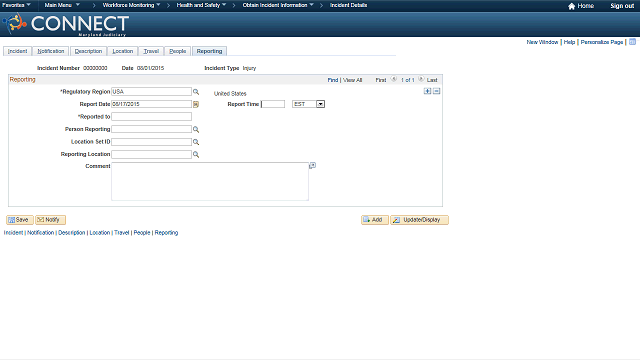The width and height of the screenshot is (640, 360).
Task: Click bottom Reporting page link
Action: 166,233
